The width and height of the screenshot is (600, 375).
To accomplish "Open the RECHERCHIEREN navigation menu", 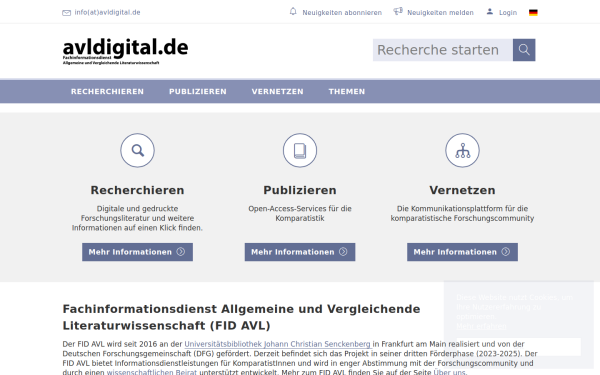I will [107, 91].
